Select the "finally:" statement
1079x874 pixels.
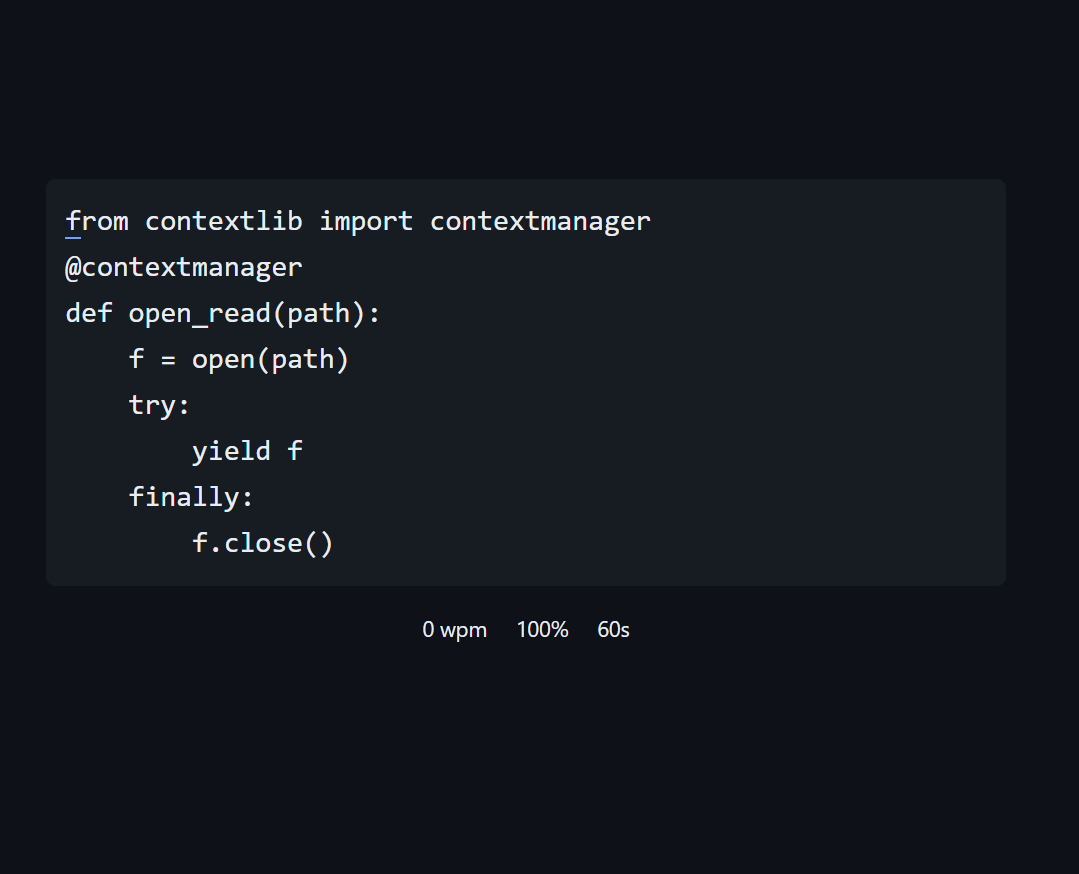[191, 497]
